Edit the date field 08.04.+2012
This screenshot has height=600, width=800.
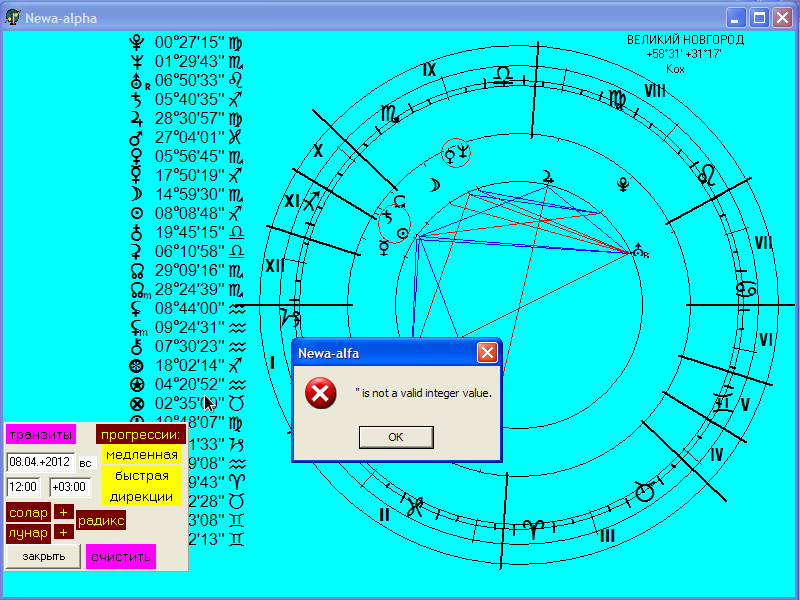[40, 462]
